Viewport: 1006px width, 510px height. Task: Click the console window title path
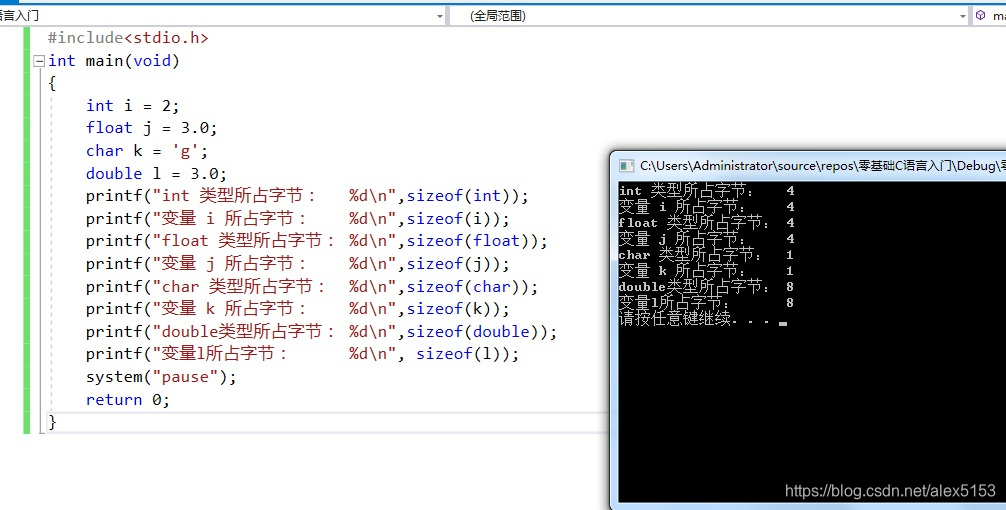pyautogui.click(x=823, y=166)
